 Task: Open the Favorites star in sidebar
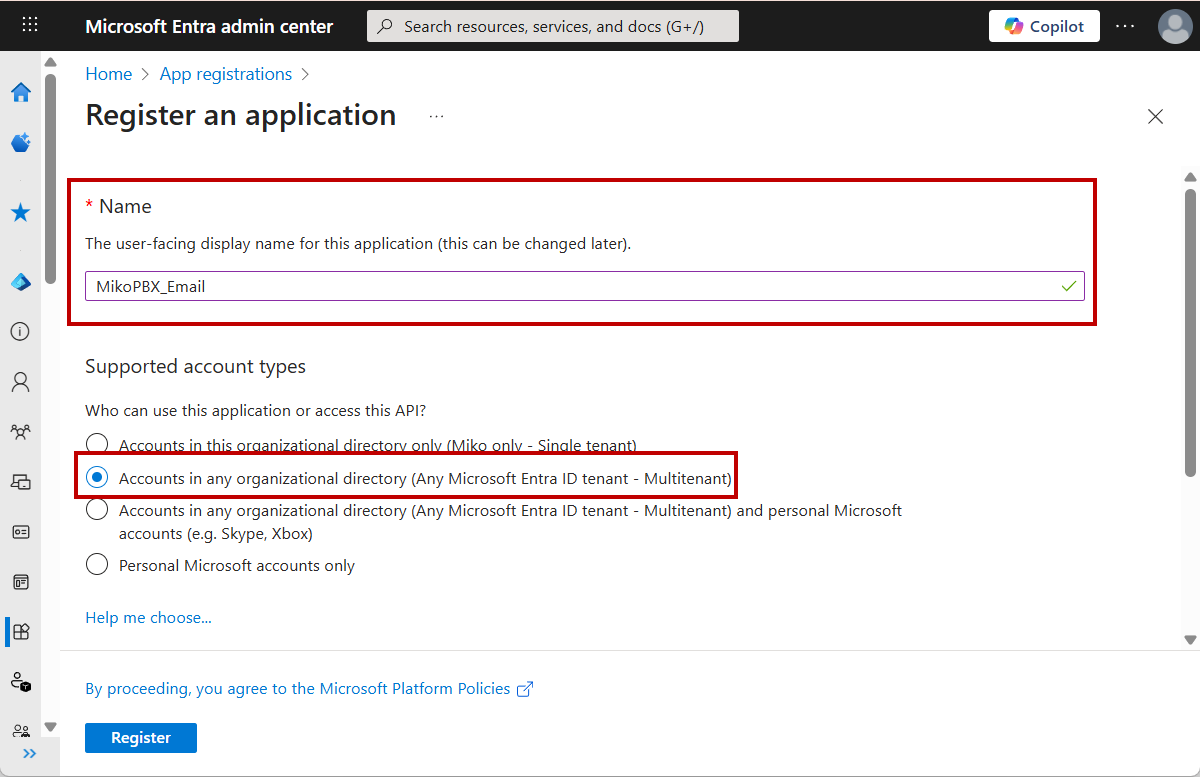pyautogui.click(x=21, y=213)
